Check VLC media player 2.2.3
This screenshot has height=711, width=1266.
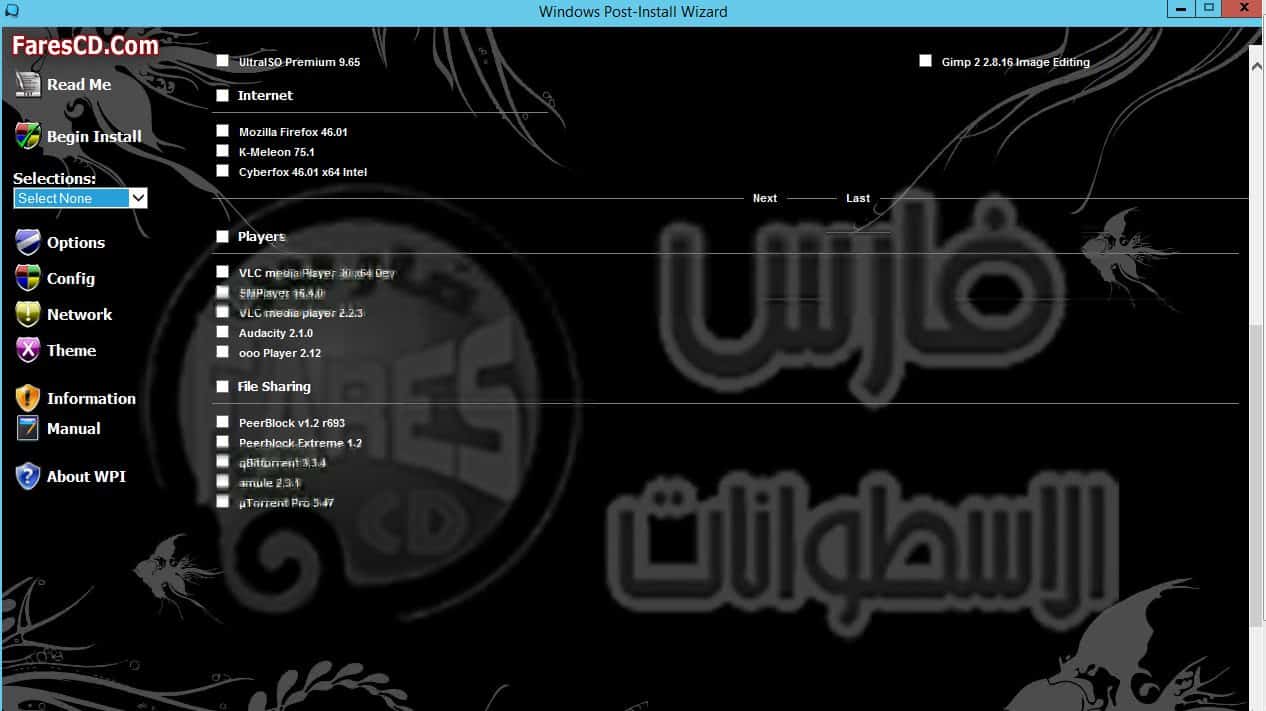(222, 312)
